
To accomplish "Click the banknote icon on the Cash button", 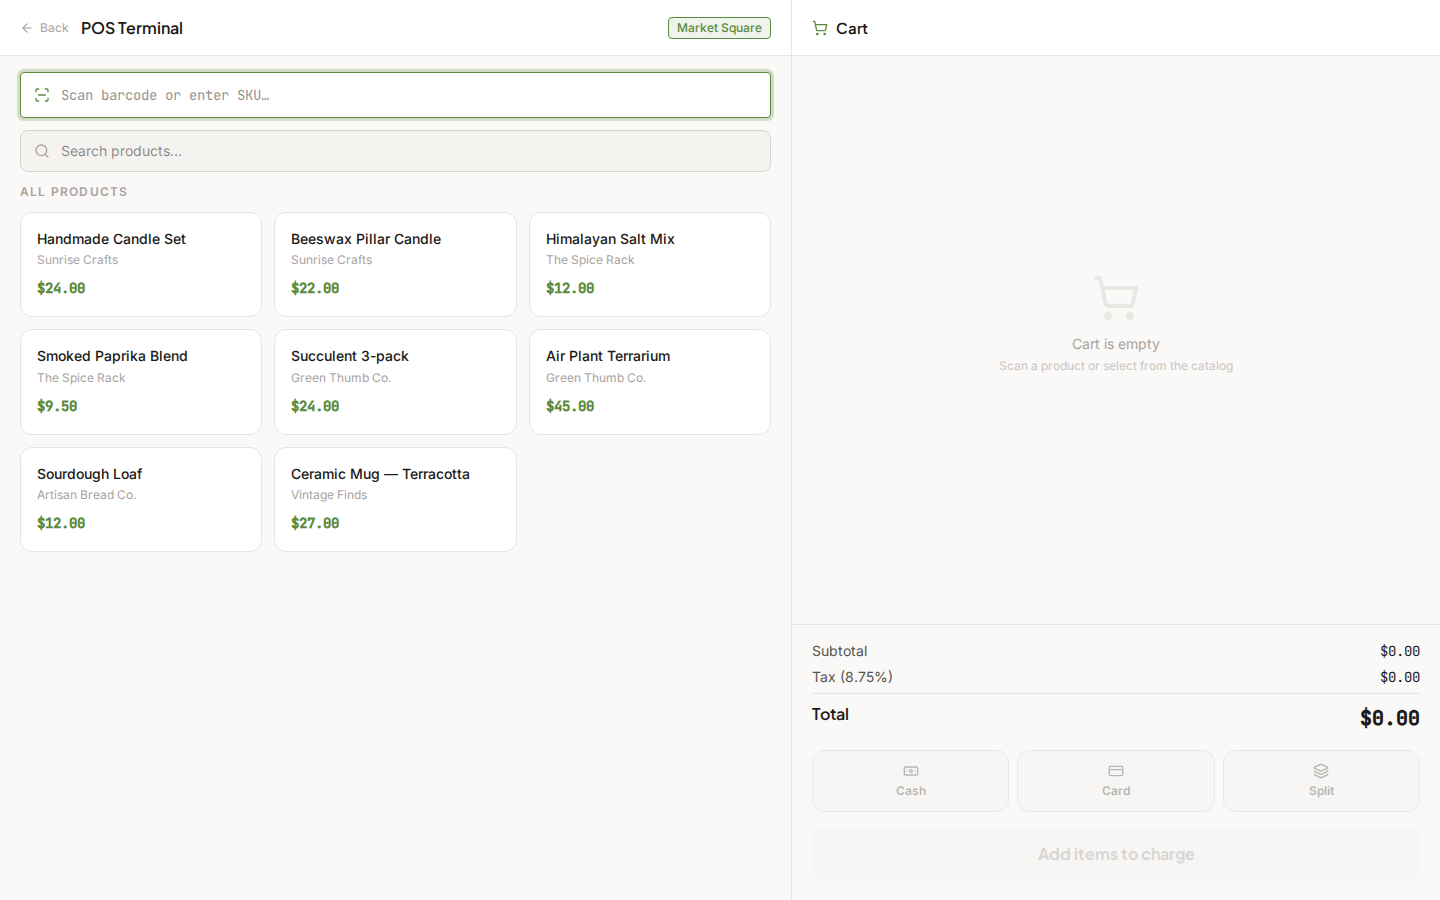I will 910,771.
